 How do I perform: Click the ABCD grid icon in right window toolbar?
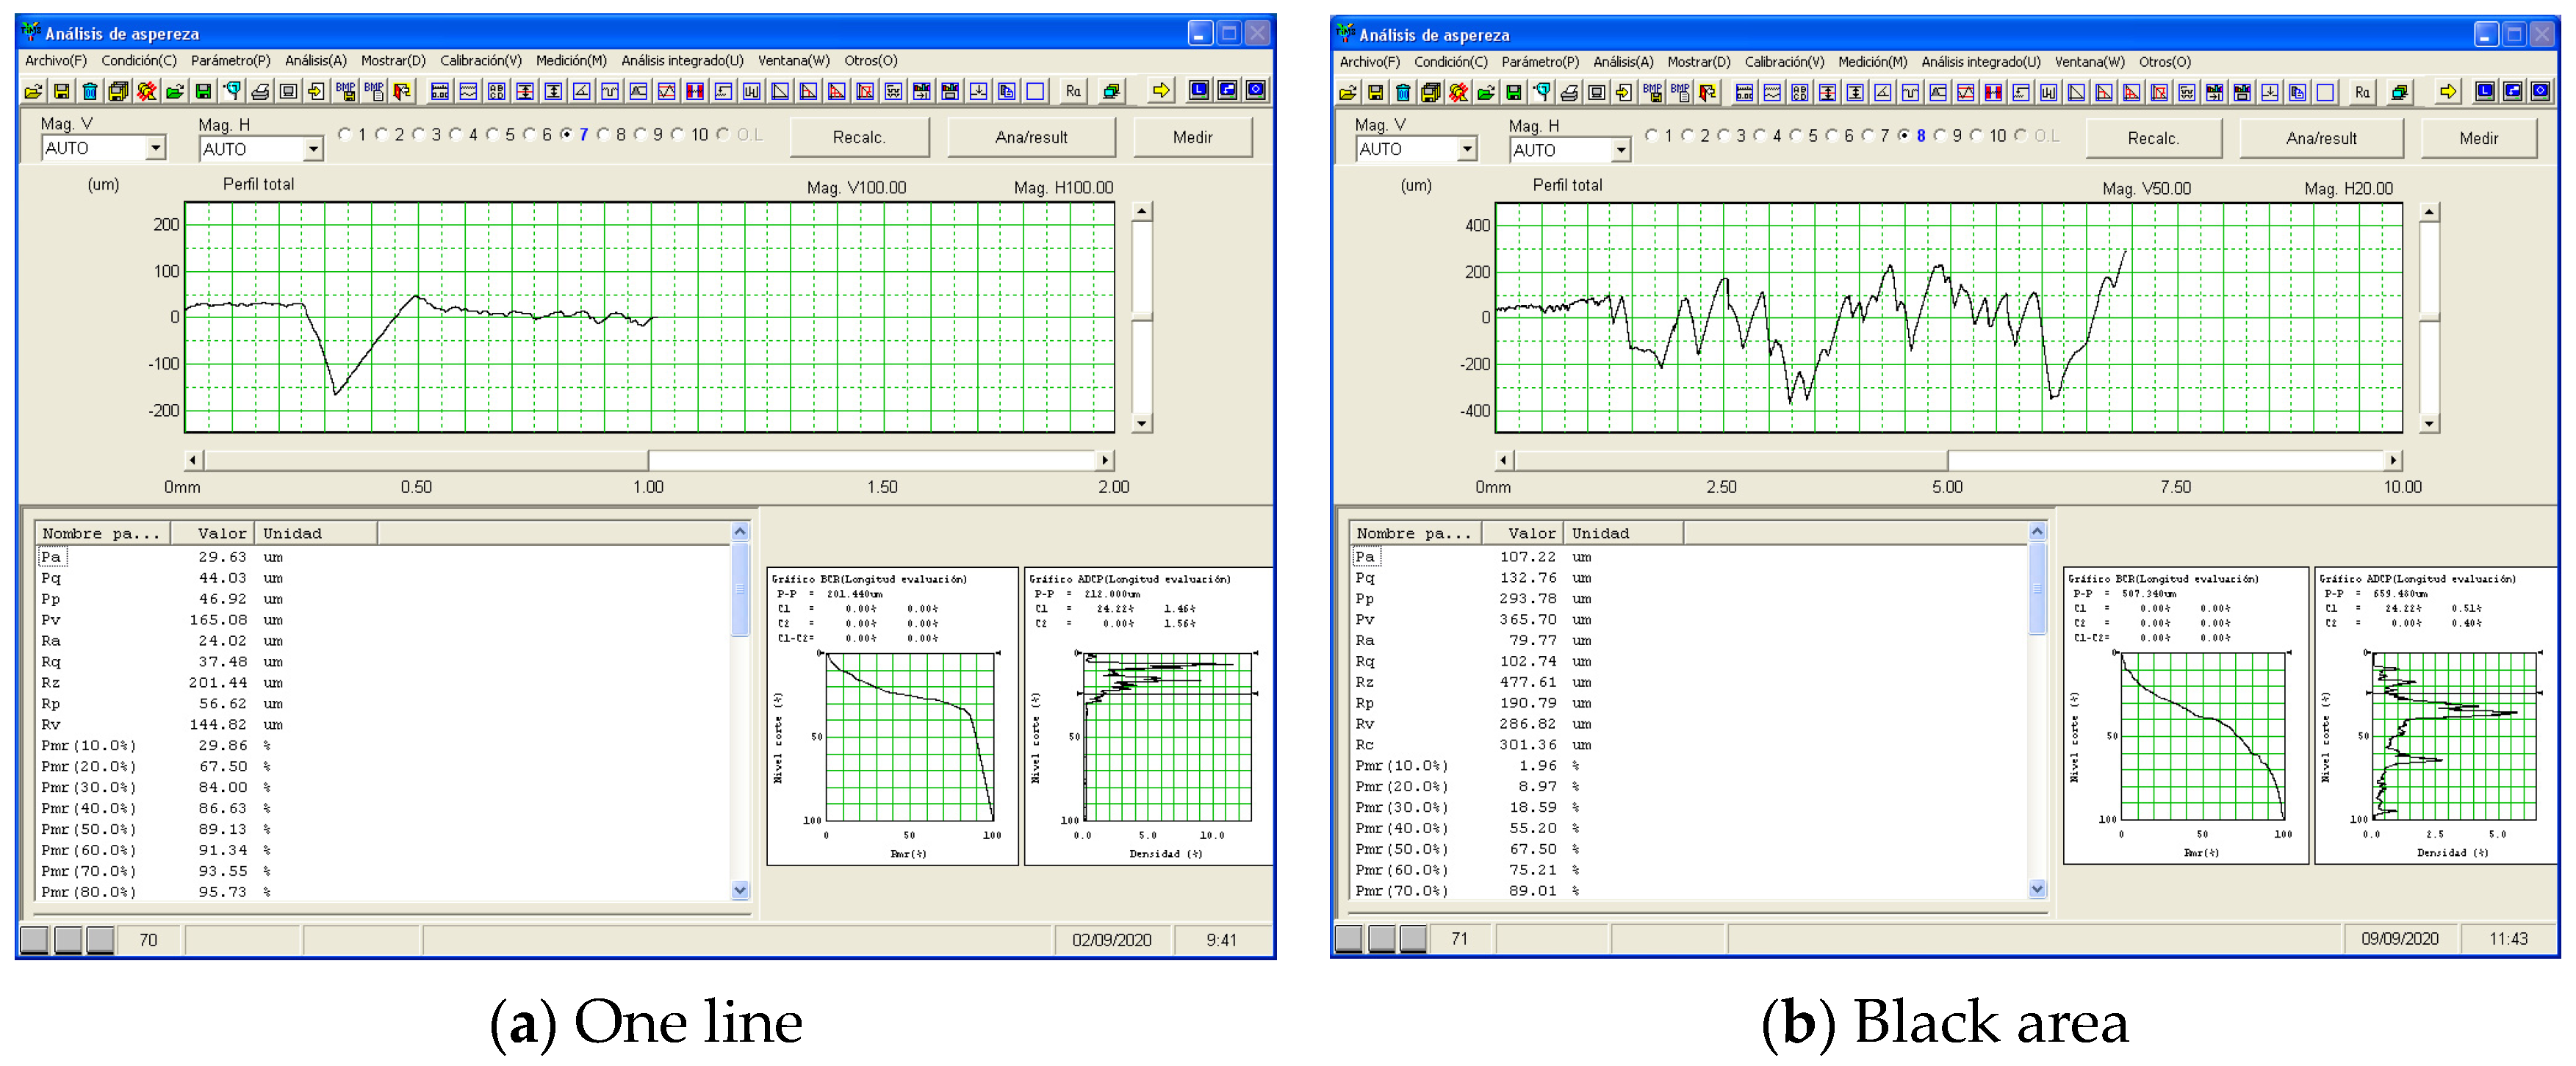click(1799, 93)
